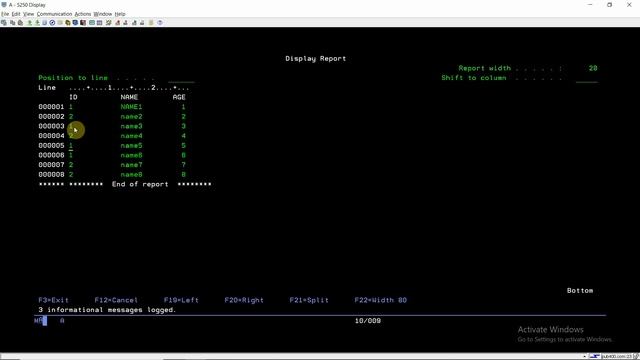Click the Report width value 28
640x360 pixels.
[593, 68]
